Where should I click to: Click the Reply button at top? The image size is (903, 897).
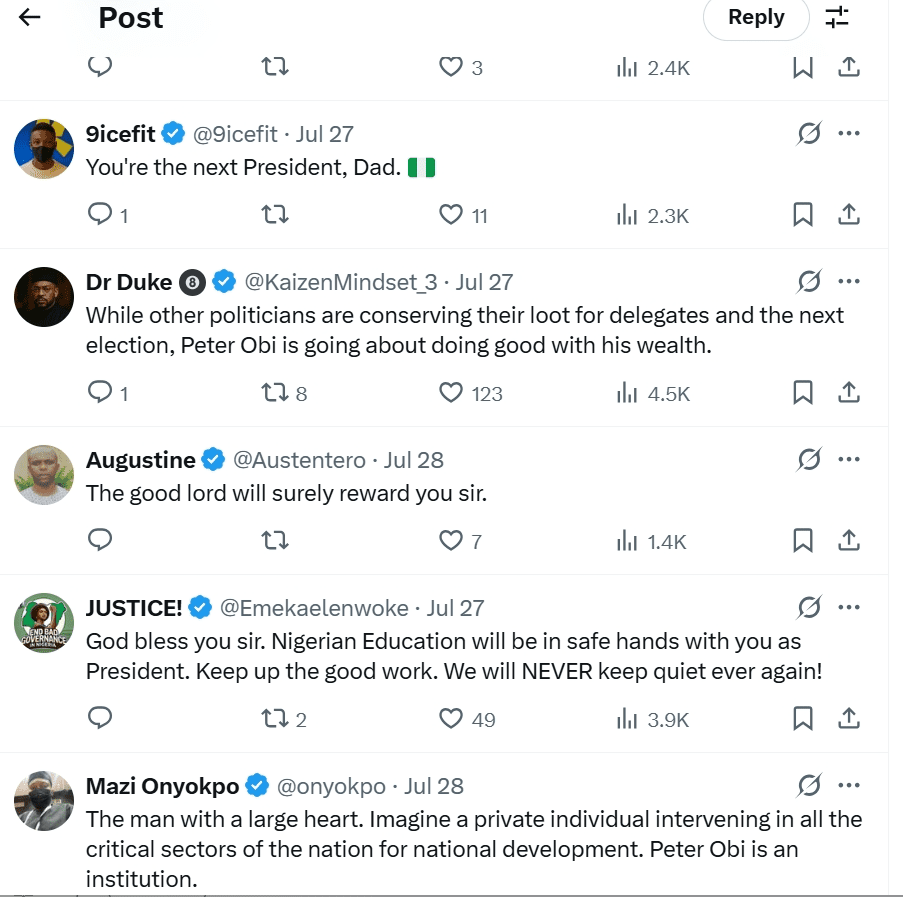756,17
